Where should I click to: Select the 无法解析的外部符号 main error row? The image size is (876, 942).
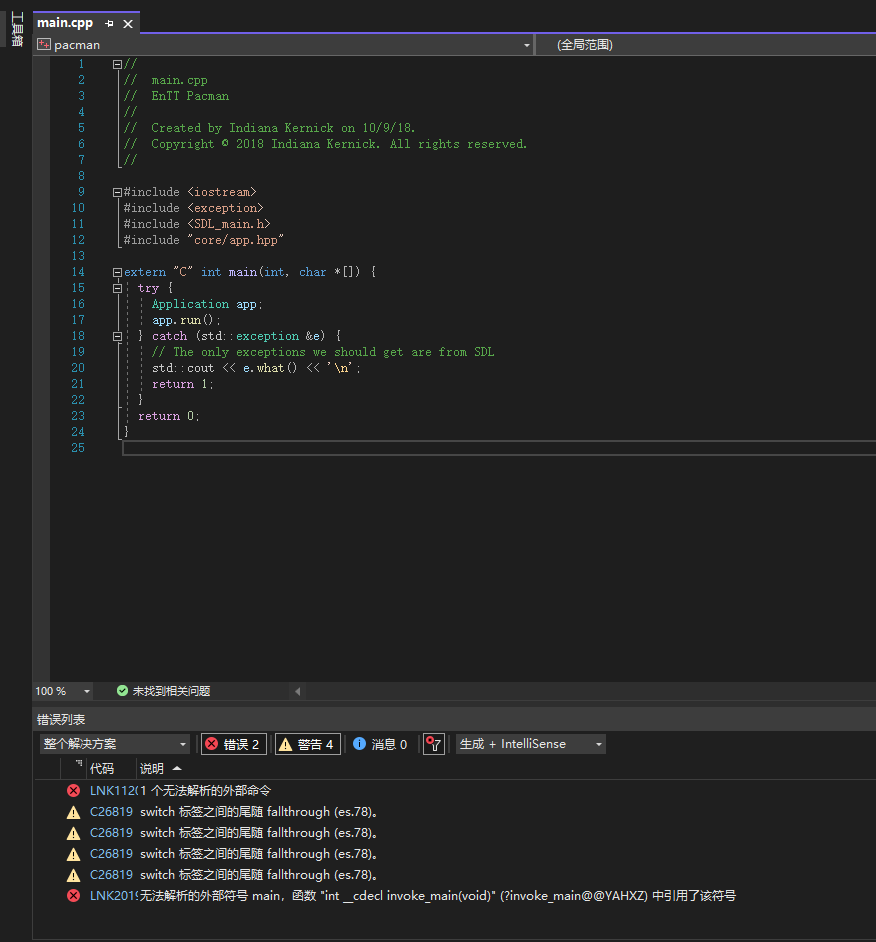[x=455, y=896]
